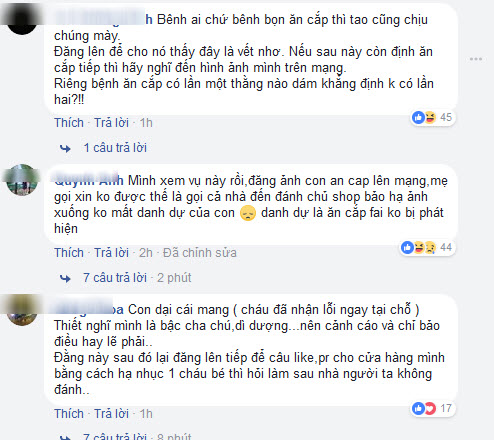Click 'Trả lời' under the second comment
The width and height of the screenshot is (494, 440).
pyautogui.click(x=111, y=253)
